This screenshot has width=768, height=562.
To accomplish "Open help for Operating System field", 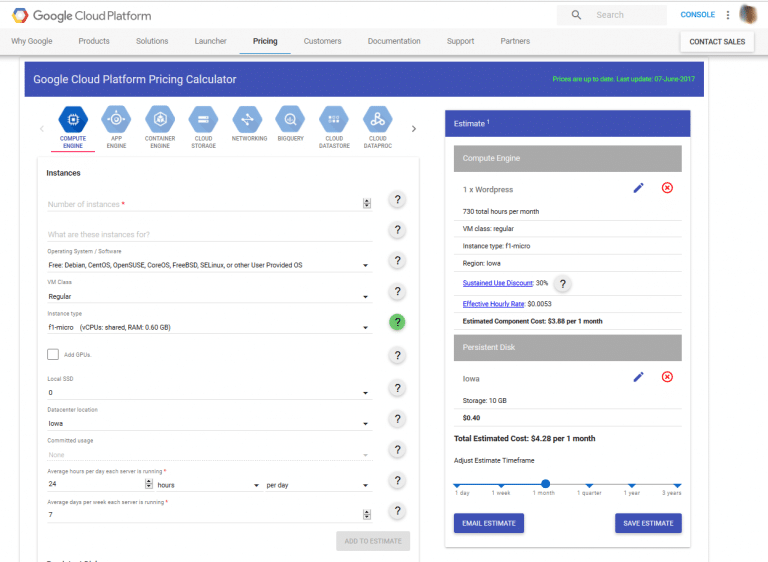I will (x=398, y=261).
